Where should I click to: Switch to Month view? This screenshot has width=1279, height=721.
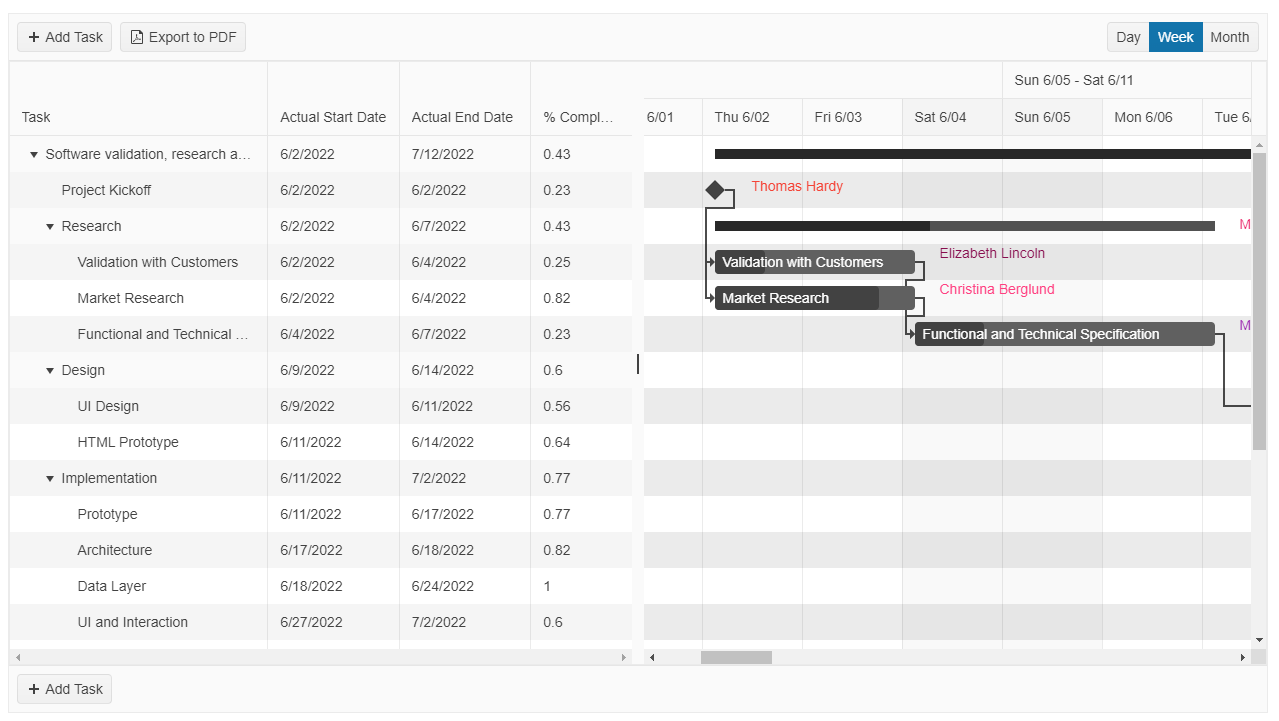(x=1230, y=36)
